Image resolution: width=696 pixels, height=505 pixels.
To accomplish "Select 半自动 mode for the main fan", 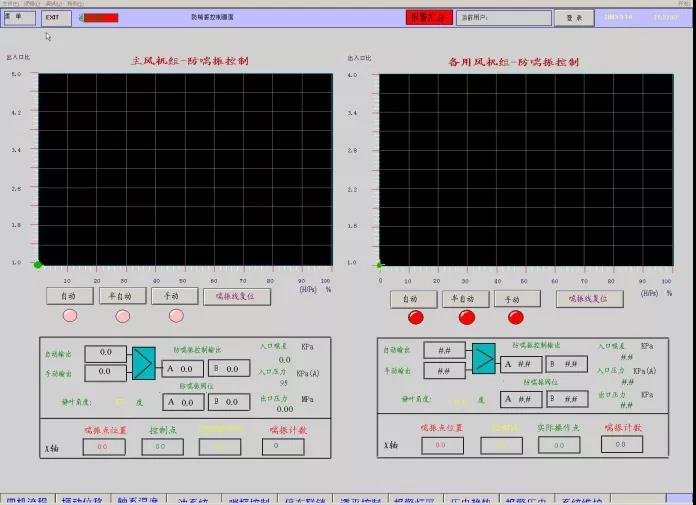I will 121,296.
